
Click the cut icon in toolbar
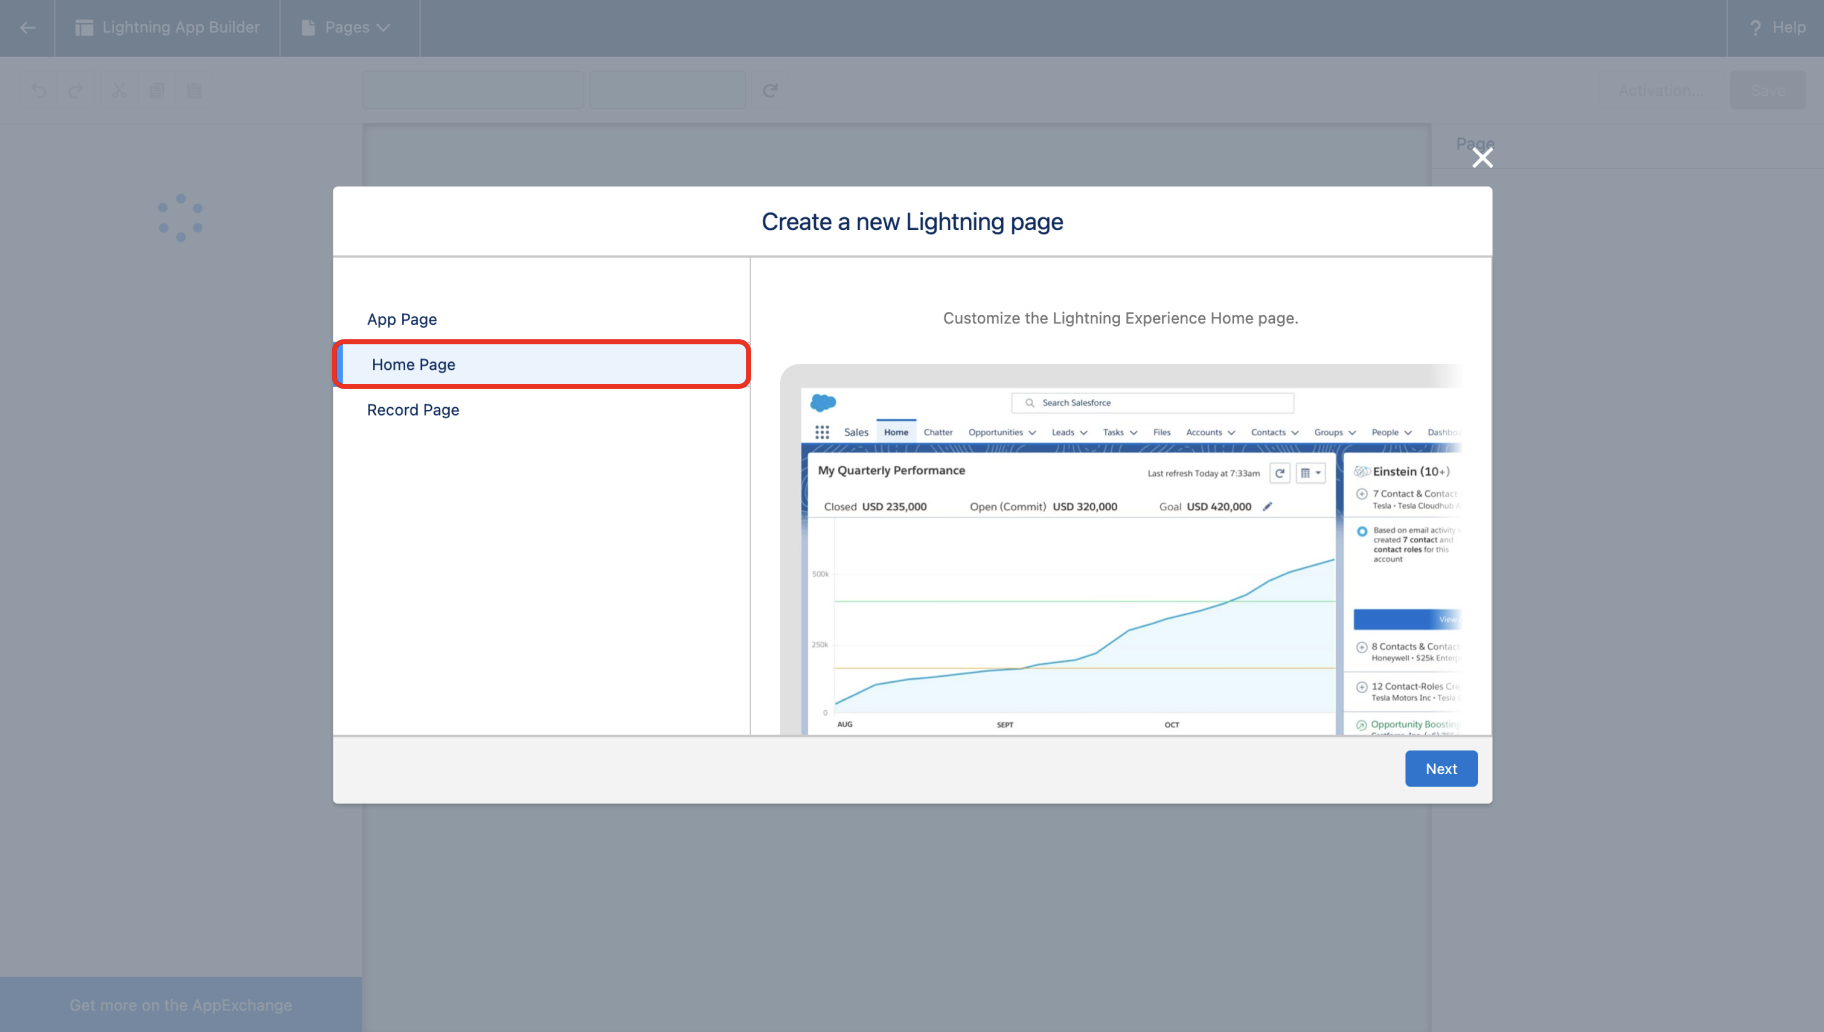[x=119, y=91]
